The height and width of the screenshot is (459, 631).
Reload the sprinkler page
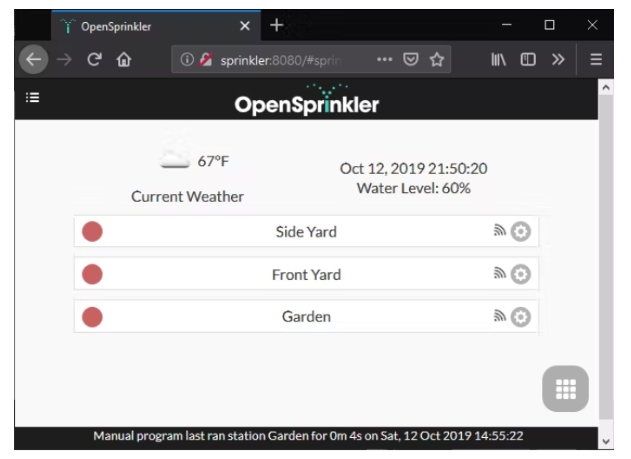[x=95, y=60]
